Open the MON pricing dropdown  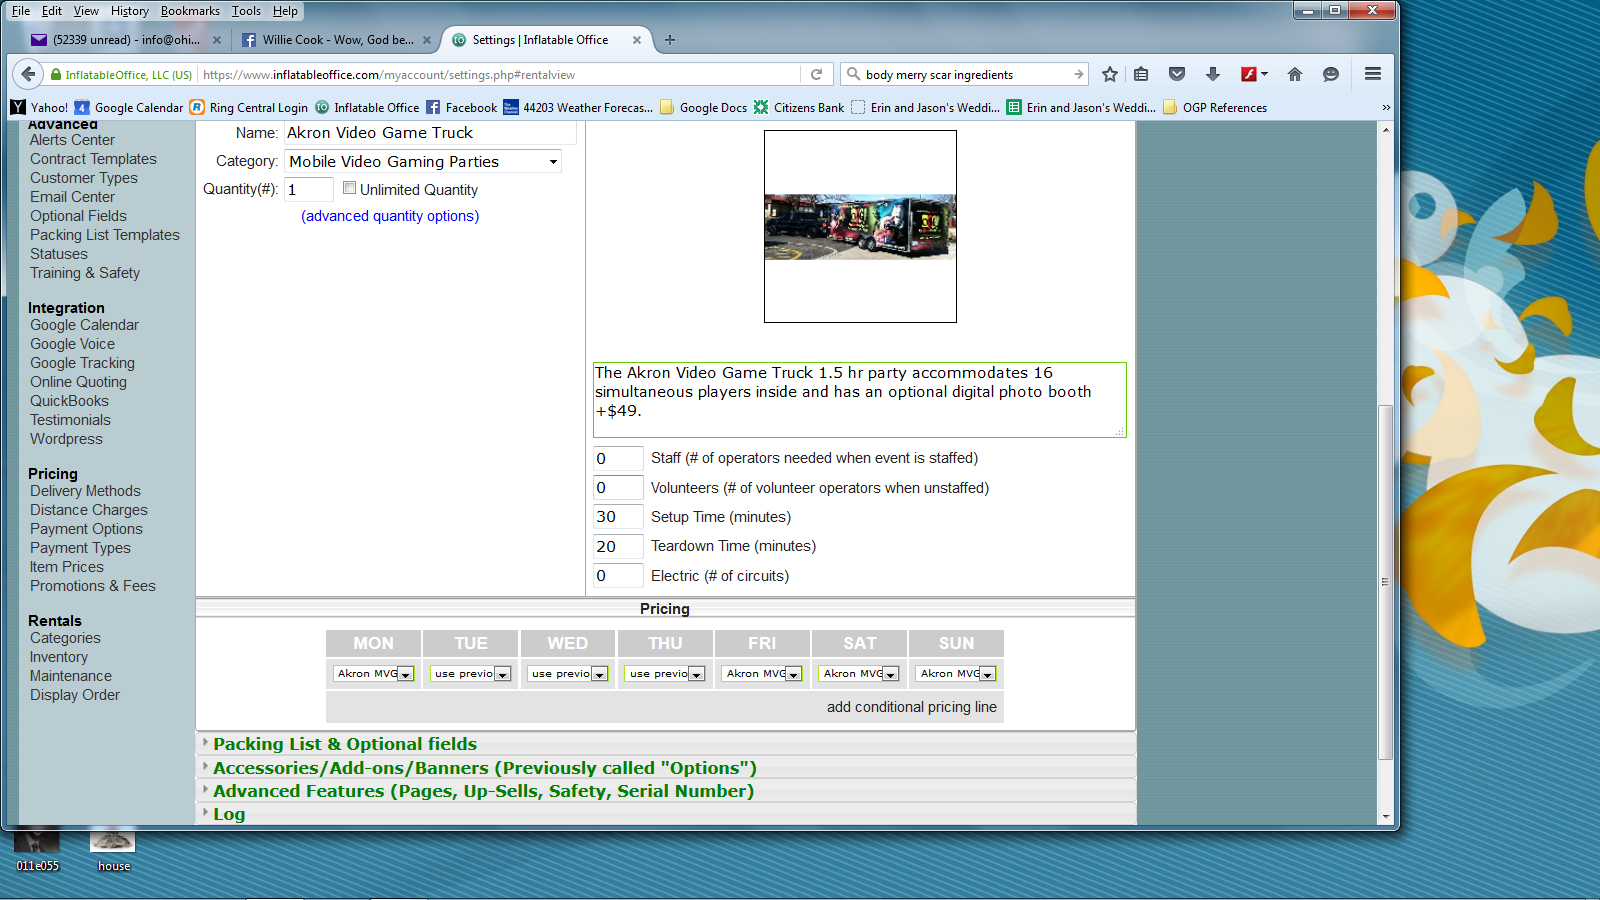[373, 674]
